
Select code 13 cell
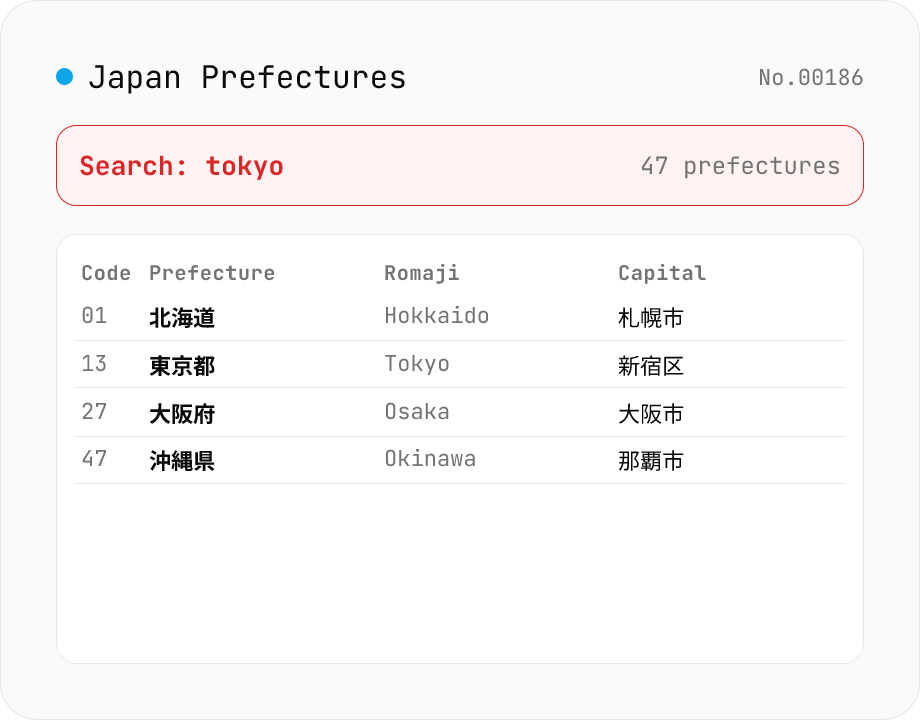coord(94,364)
